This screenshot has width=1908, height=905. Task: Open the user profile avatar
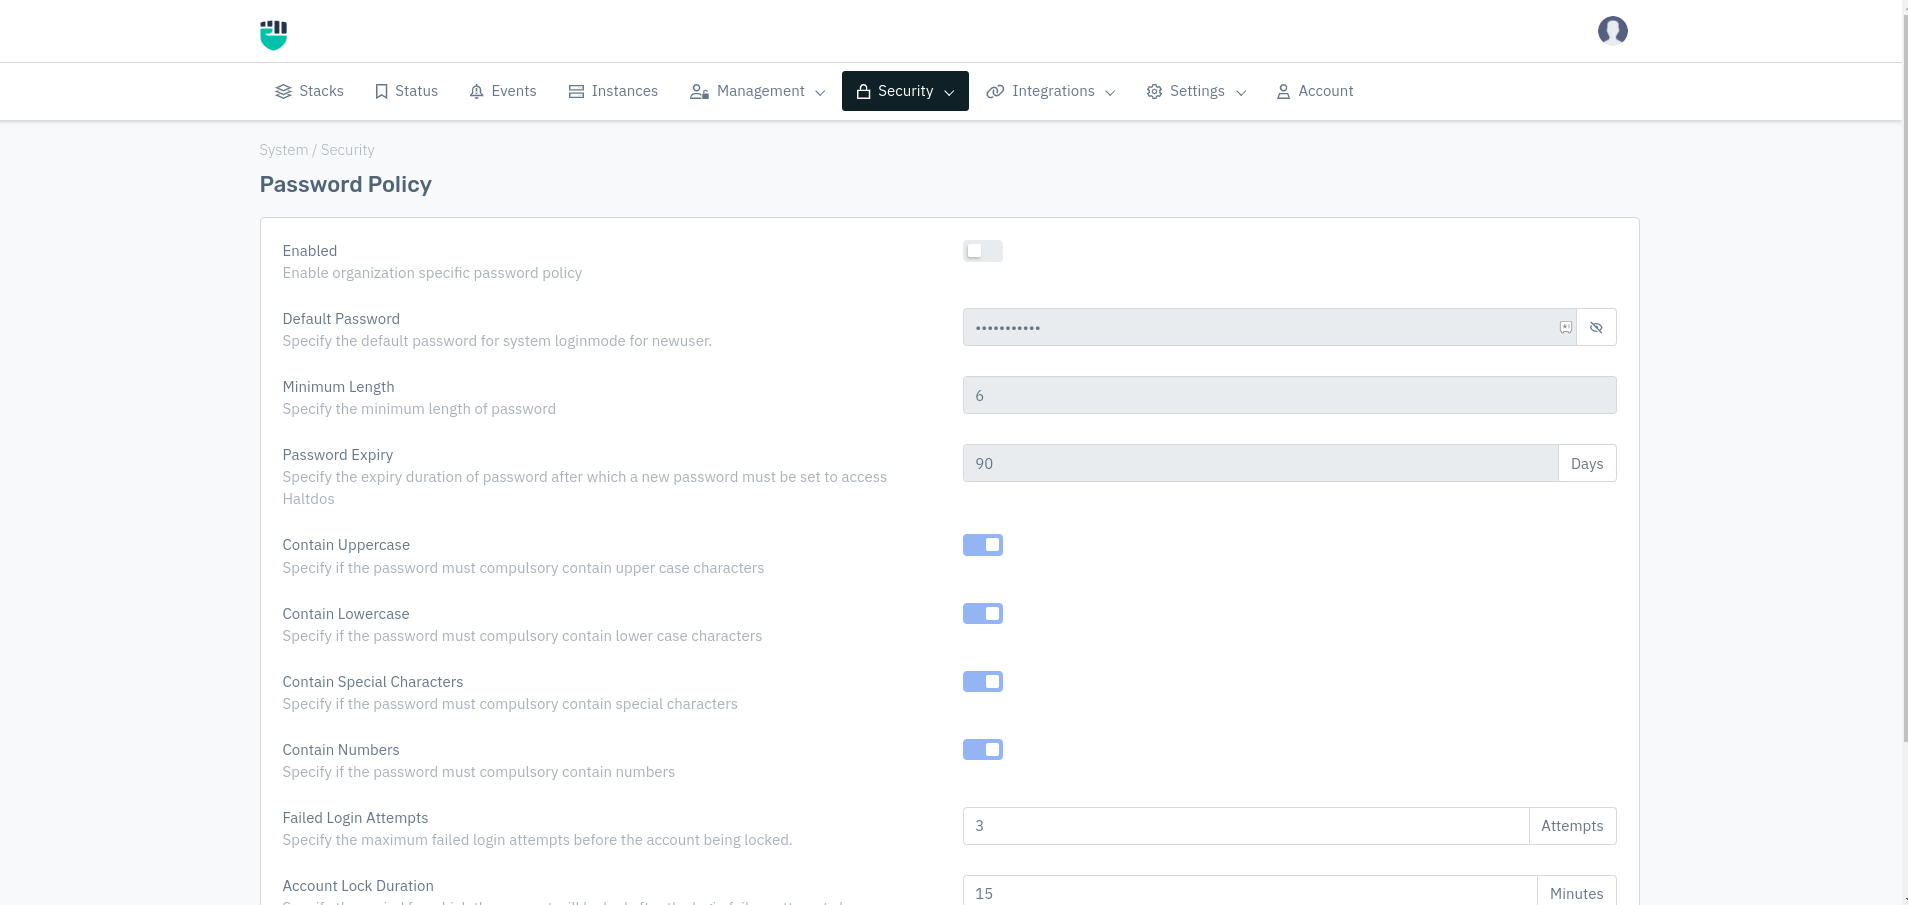pos(1612,31)
